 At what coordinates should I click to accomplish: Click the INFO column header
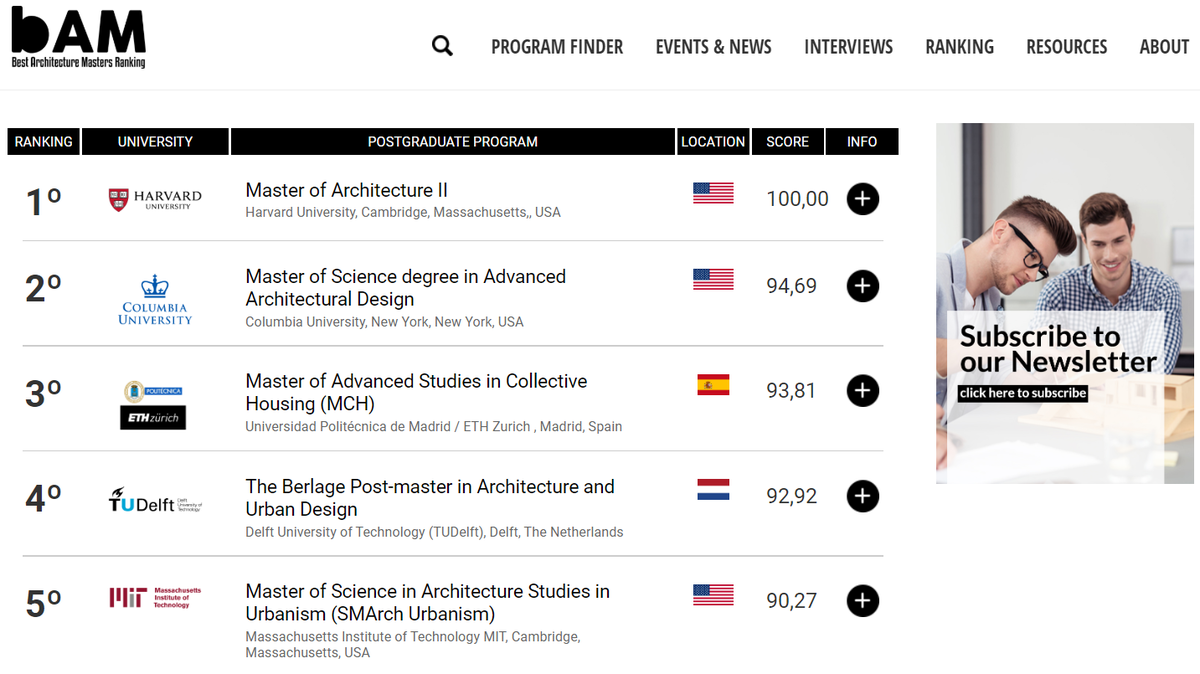coord(862,142)
